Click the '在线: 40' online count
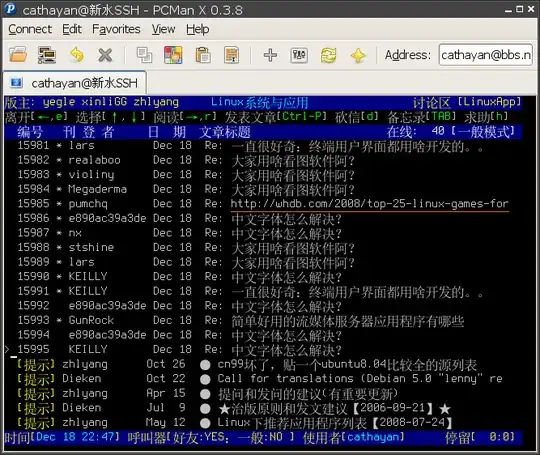This screenshot has height=455, width=540. pyautogui.click(x=415, y=131)
